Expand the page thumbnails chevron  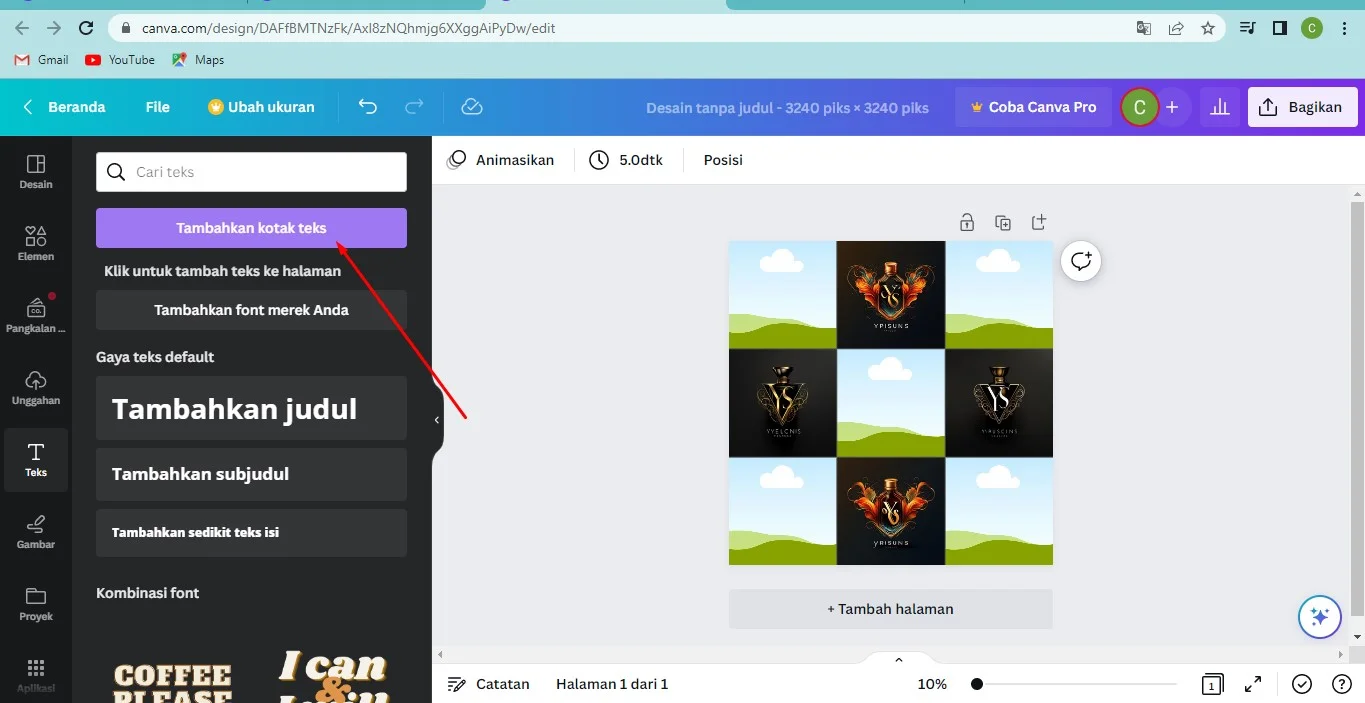tap(898, 659)
